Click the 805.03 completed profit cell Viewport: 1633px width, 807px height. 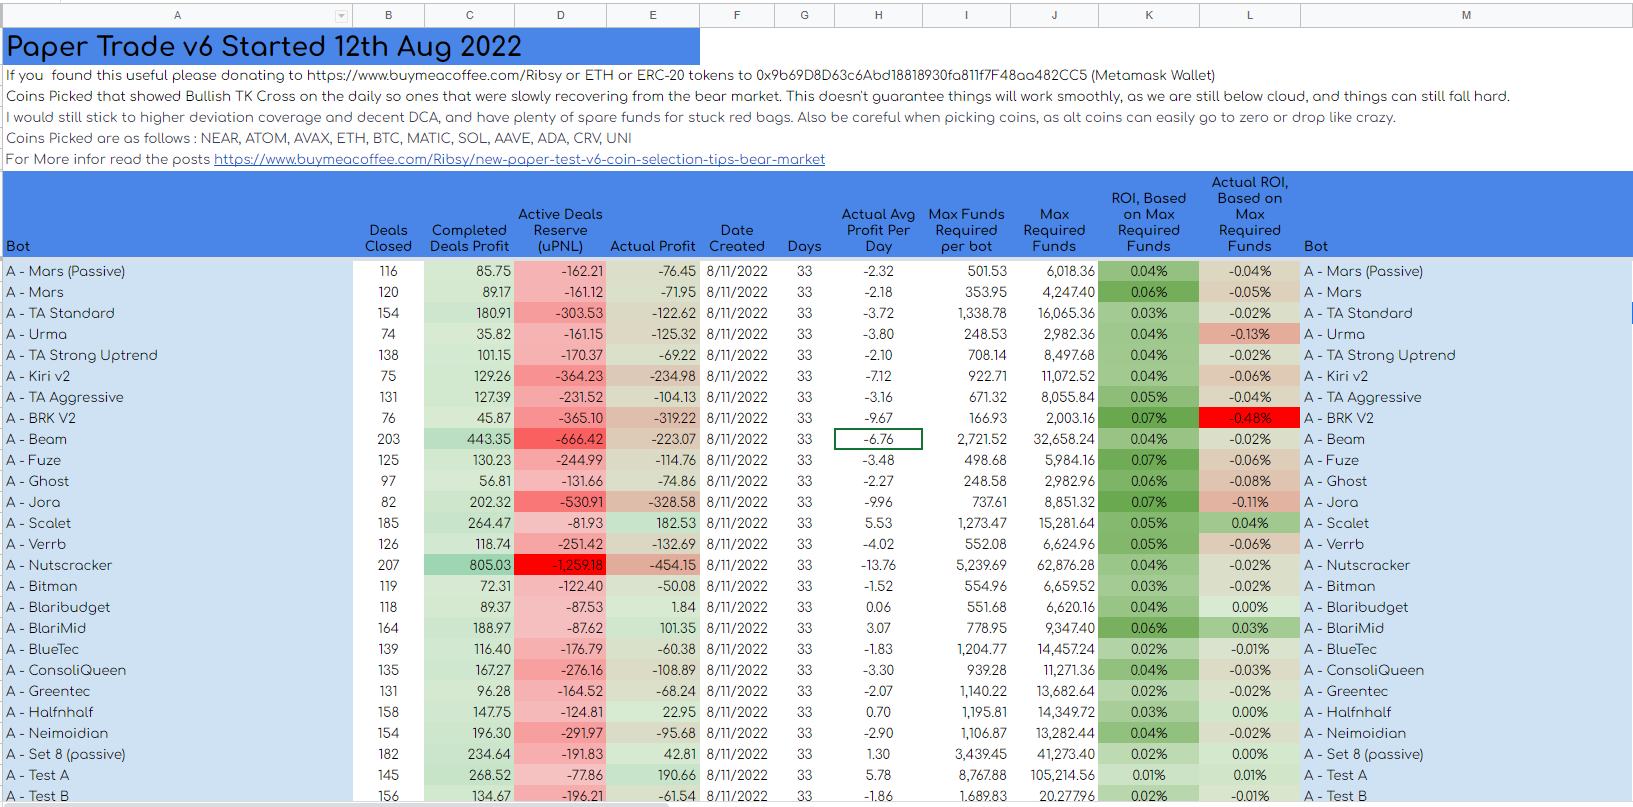(x=469, y=565)
